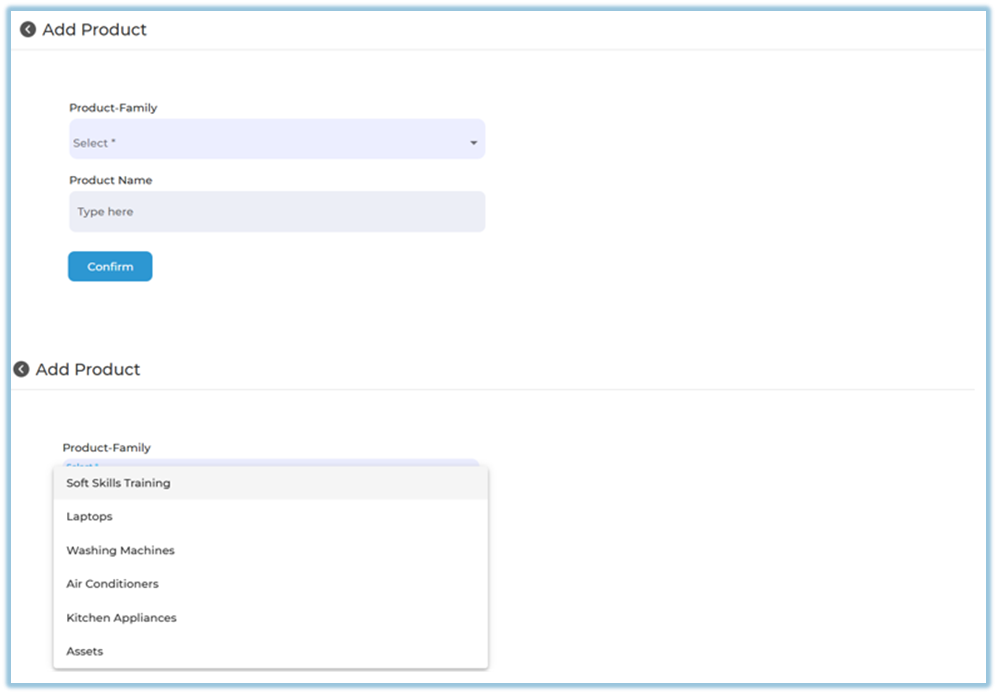Focus the Product Name text field

coord(276,212)
